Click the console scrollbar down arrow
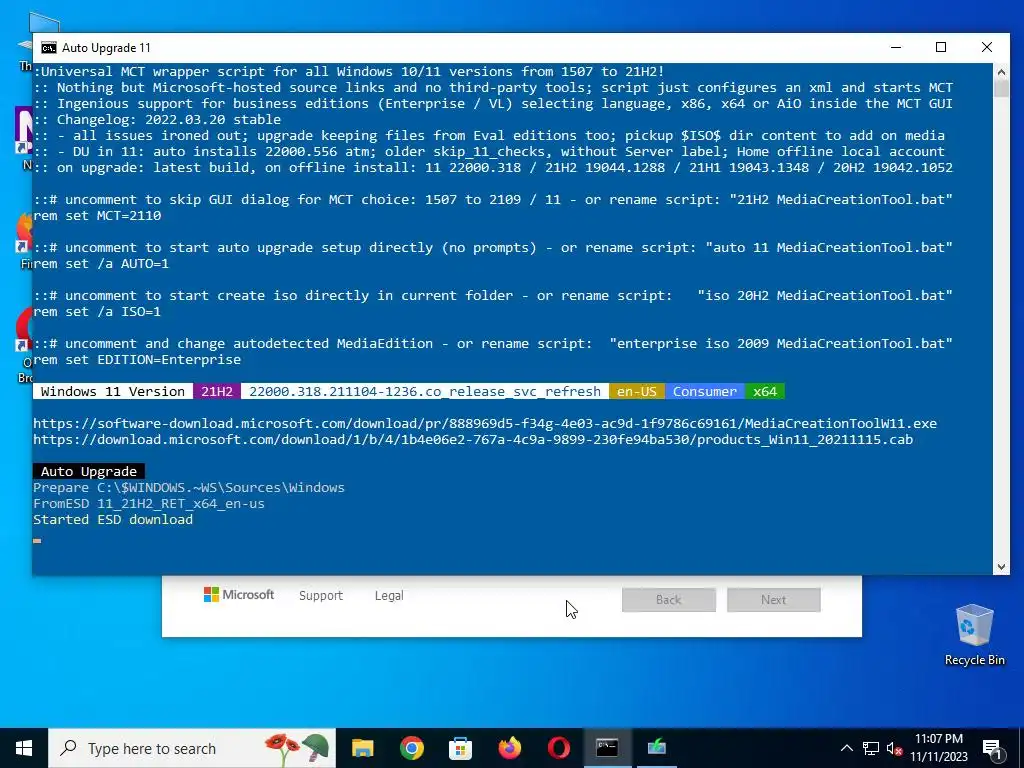Screen dimensions: 1024x768 (x=1001, y=567)
